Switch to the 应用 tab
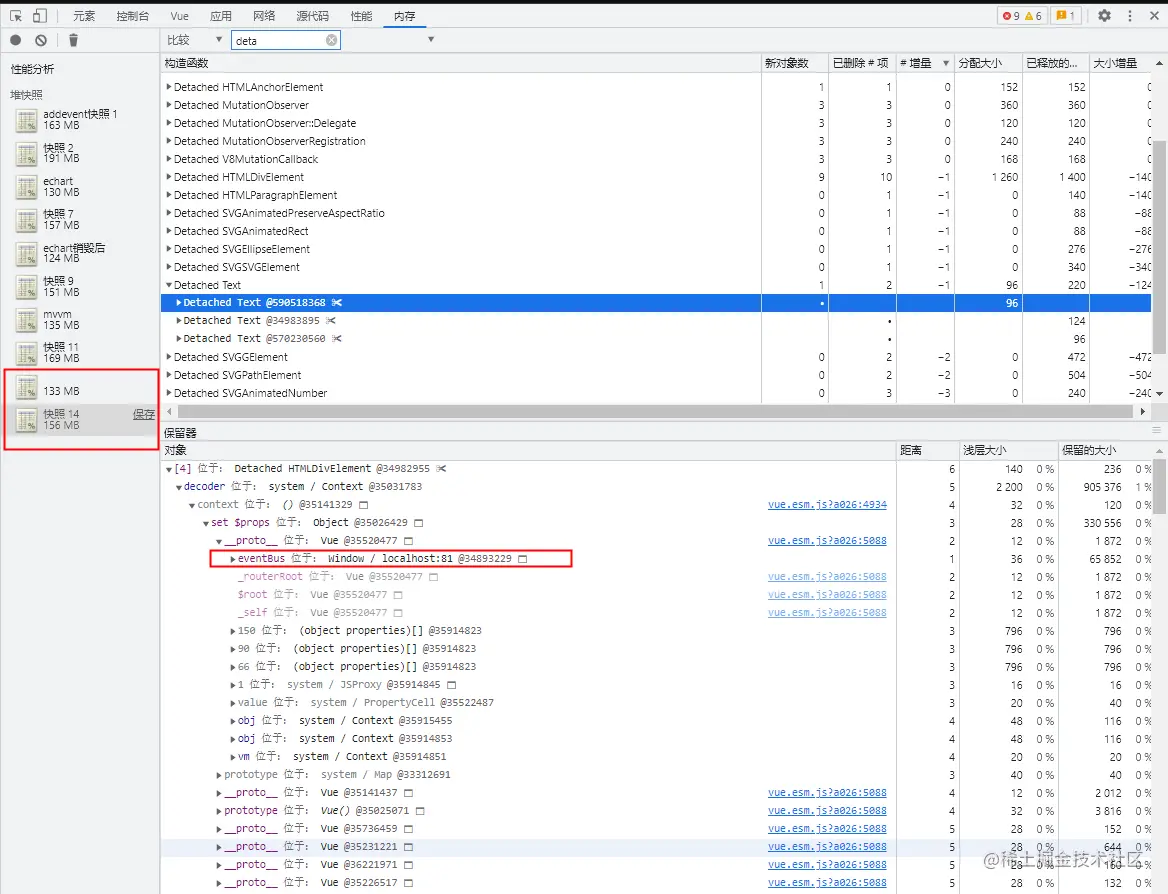The height and width of the screenshot is (894, 1168). (220, 16)
